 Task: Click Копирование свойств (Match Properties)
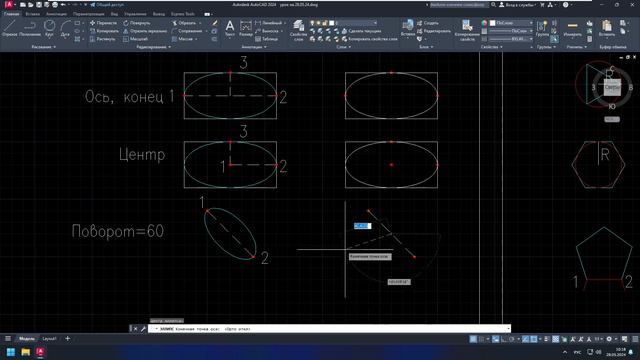pos(467,30)
